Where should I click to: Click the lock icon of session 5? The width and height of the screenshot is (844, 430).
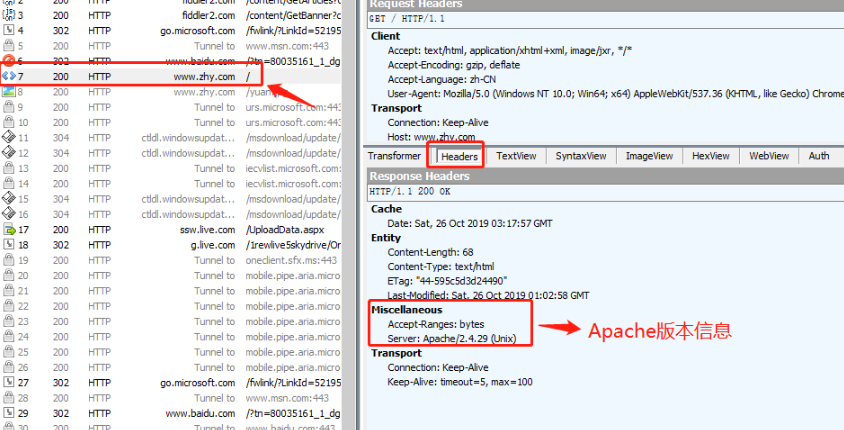[9, 46]
